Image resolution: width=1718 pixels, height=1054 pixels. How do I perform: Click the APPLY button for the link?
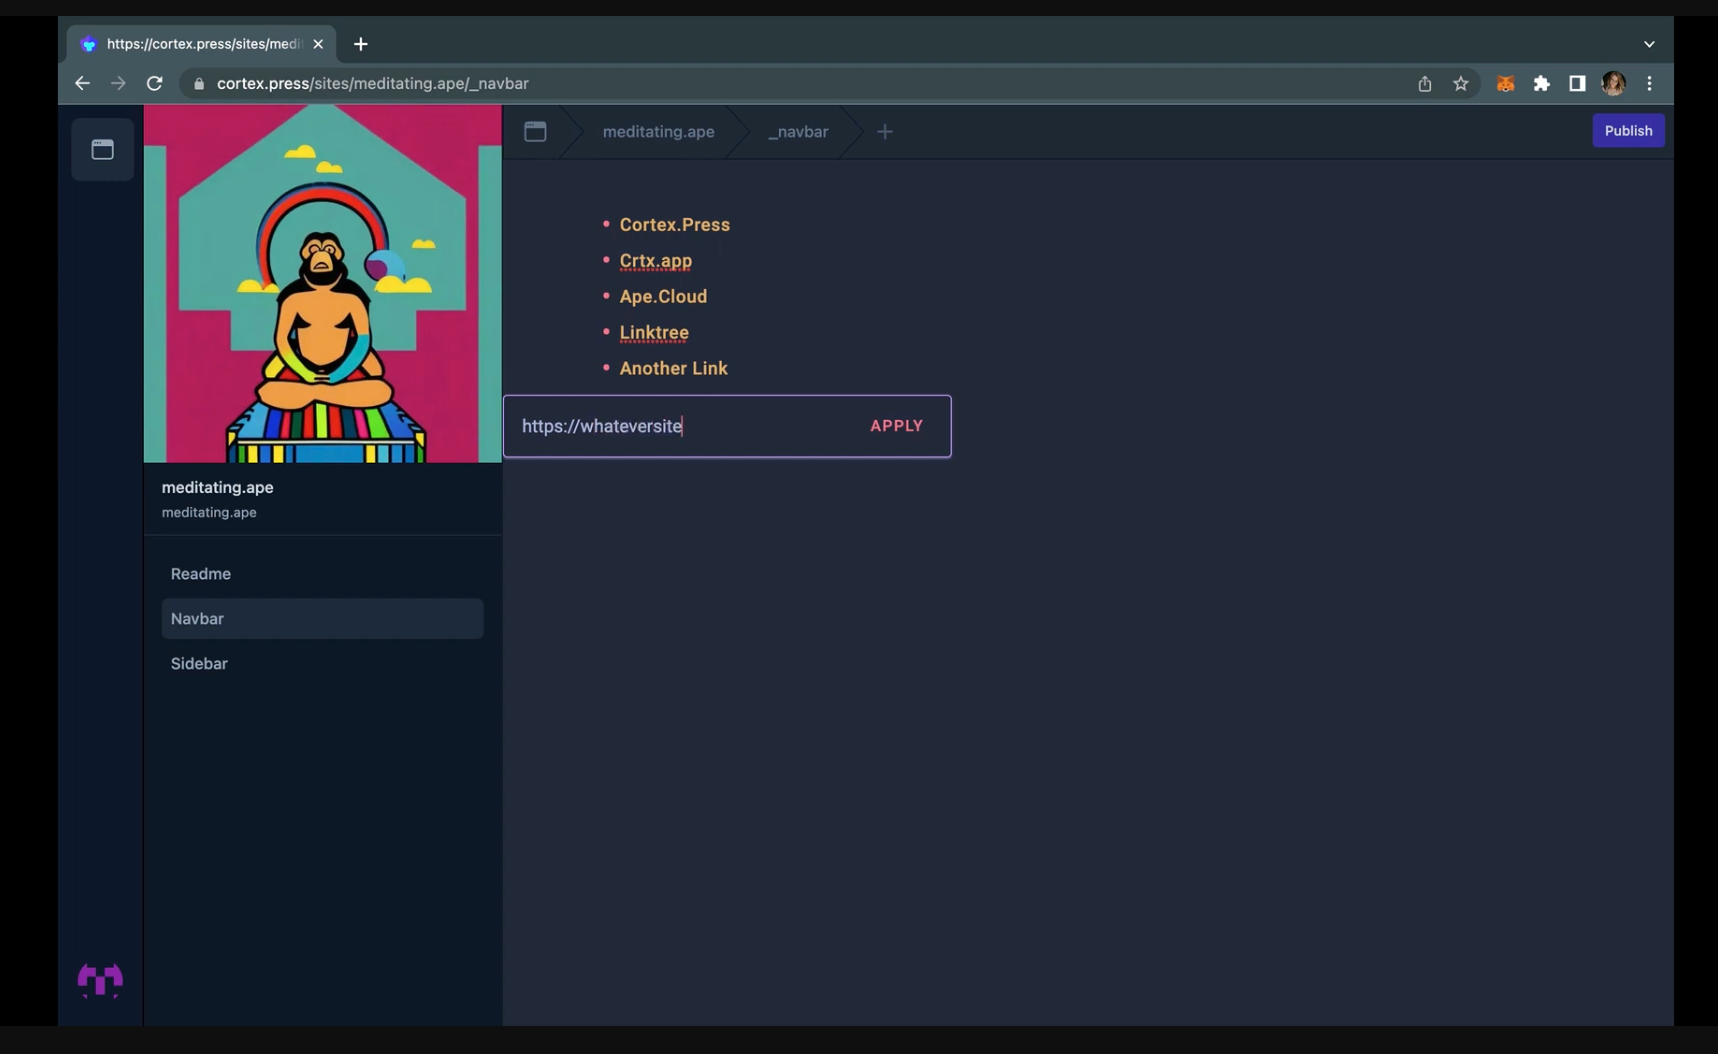coord(896,426)
